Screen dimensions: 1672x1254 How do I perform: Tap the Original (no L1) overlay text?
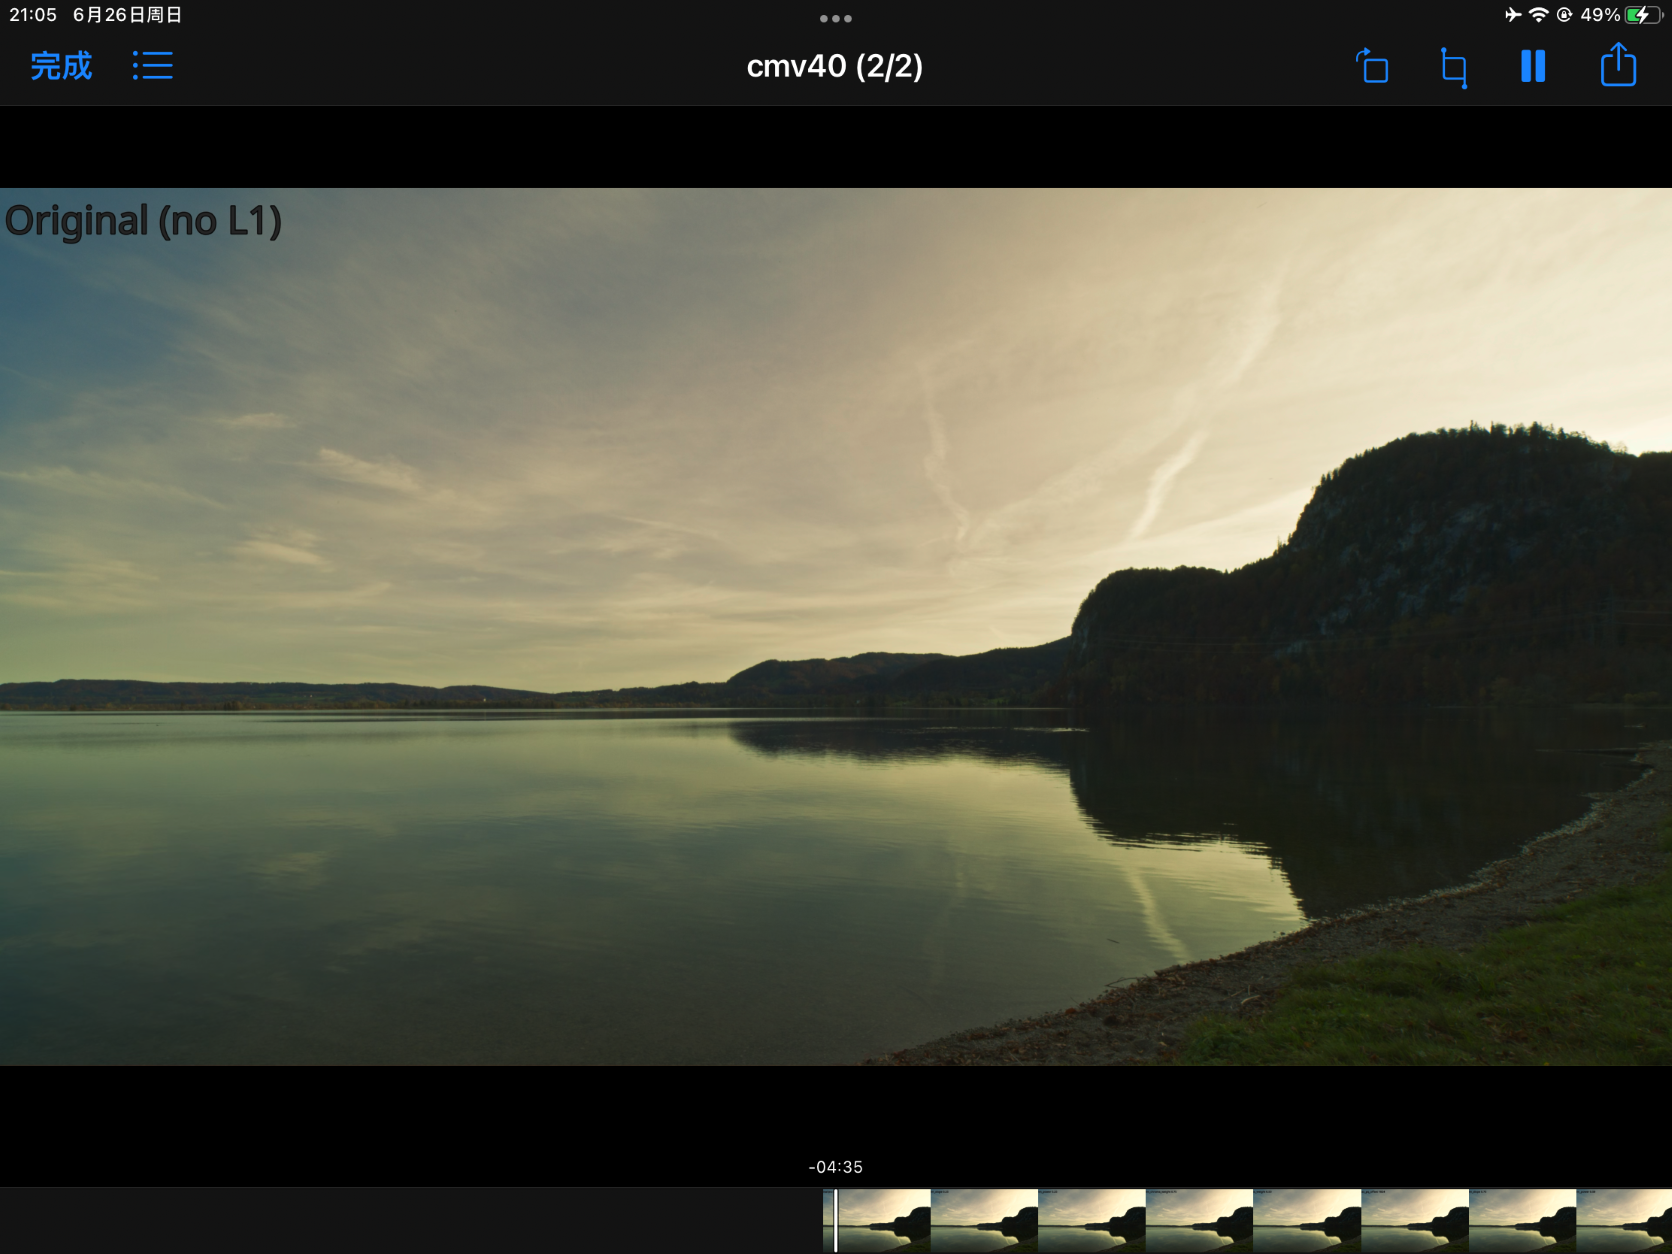click(x=143, y=221)
